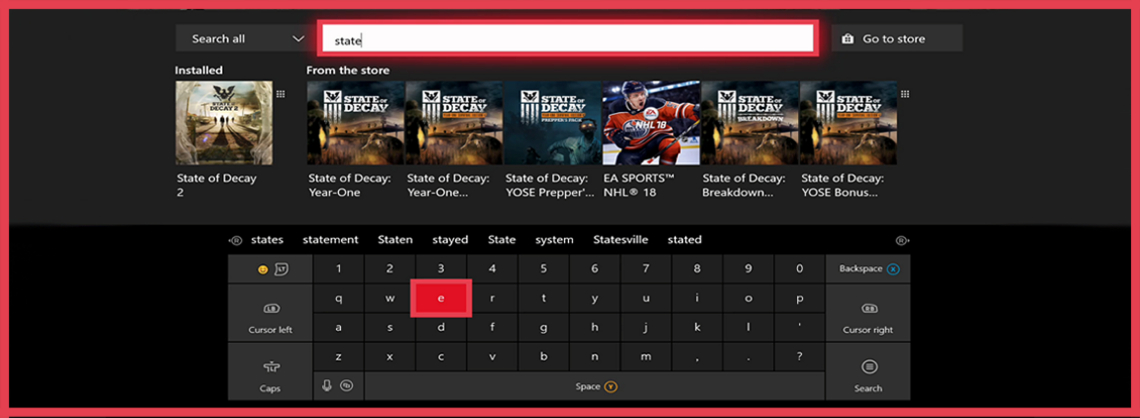Image resolution: width=1140 pixels, height=418 pixels.
Task: Click the Backspace key
Action: pyautogui.click(x=868, y=269)
